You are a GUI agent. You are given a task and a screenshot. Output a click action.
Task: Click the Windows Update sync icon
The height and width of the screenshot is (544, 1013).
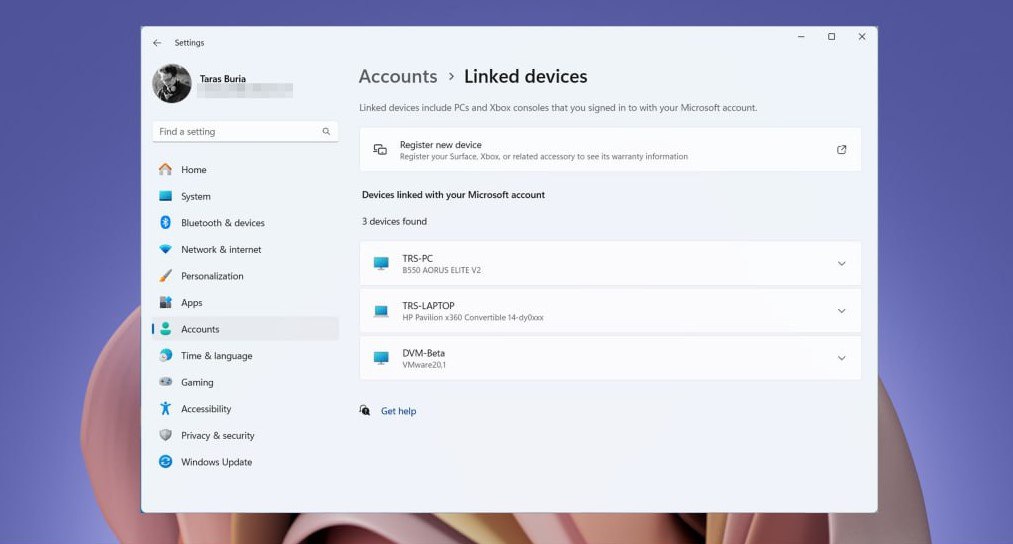[x=165, y=461]
